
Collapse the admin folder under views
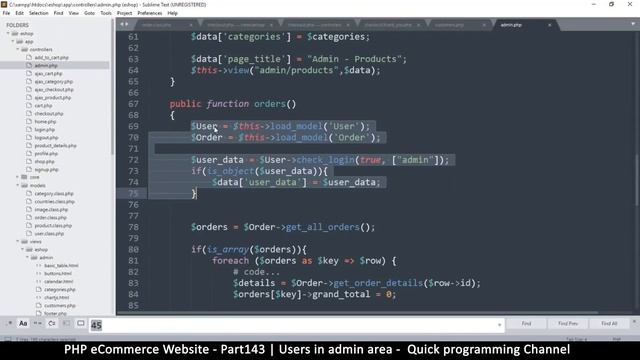click(x=28, y=258)
